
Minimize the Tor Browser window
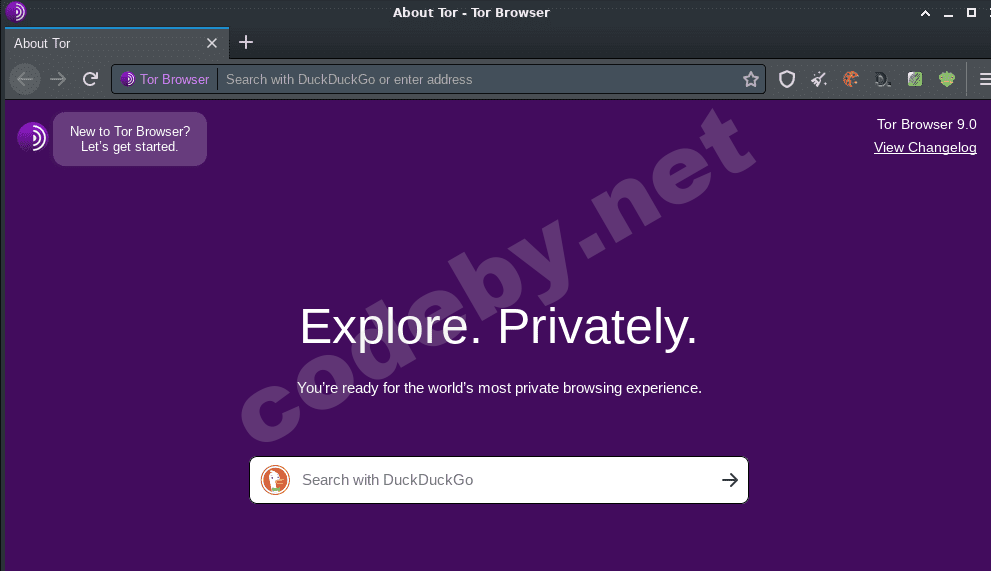(x=948, y=13)
